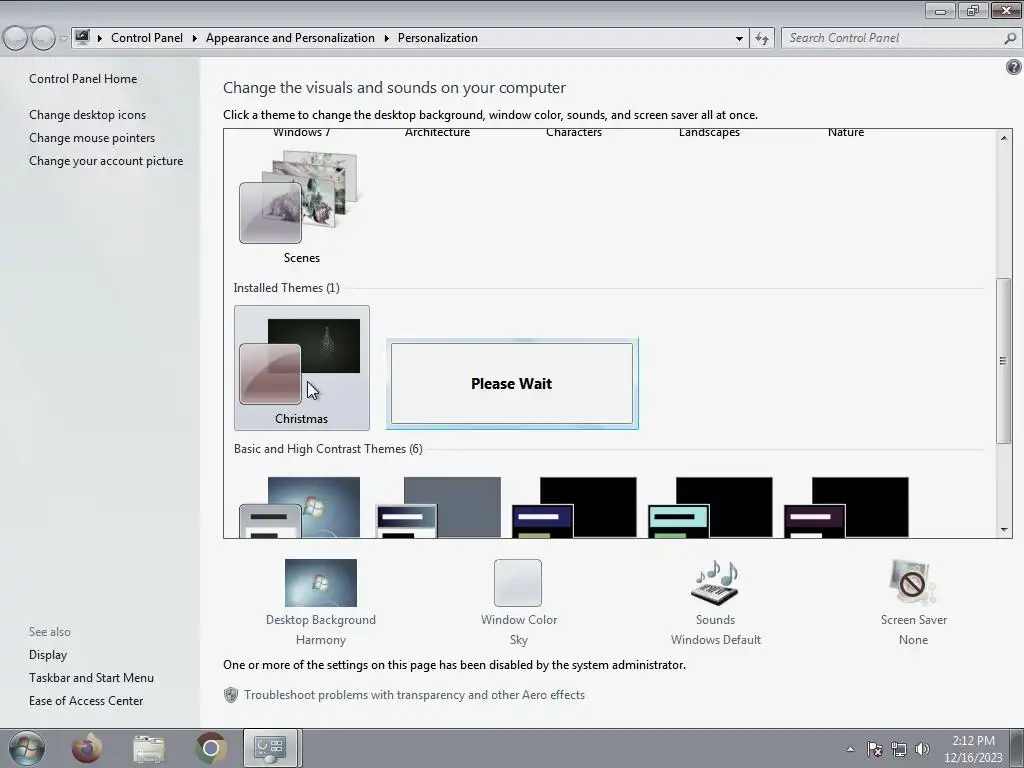The width and height of the screenshot is (1024, 768).
Task: Open Google Chrome from the taskbar
Action: (x=210, y=748)
